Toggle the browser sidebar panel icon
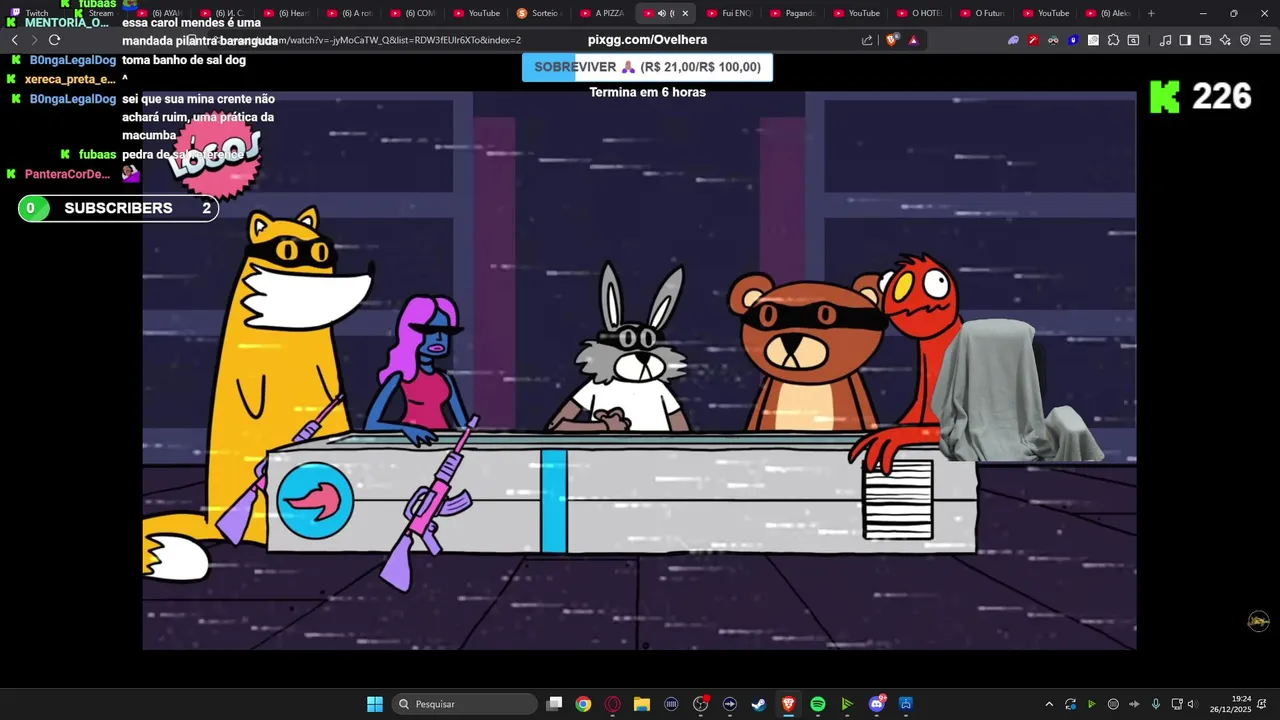Screen dimensions: 1280x720 1185,40
